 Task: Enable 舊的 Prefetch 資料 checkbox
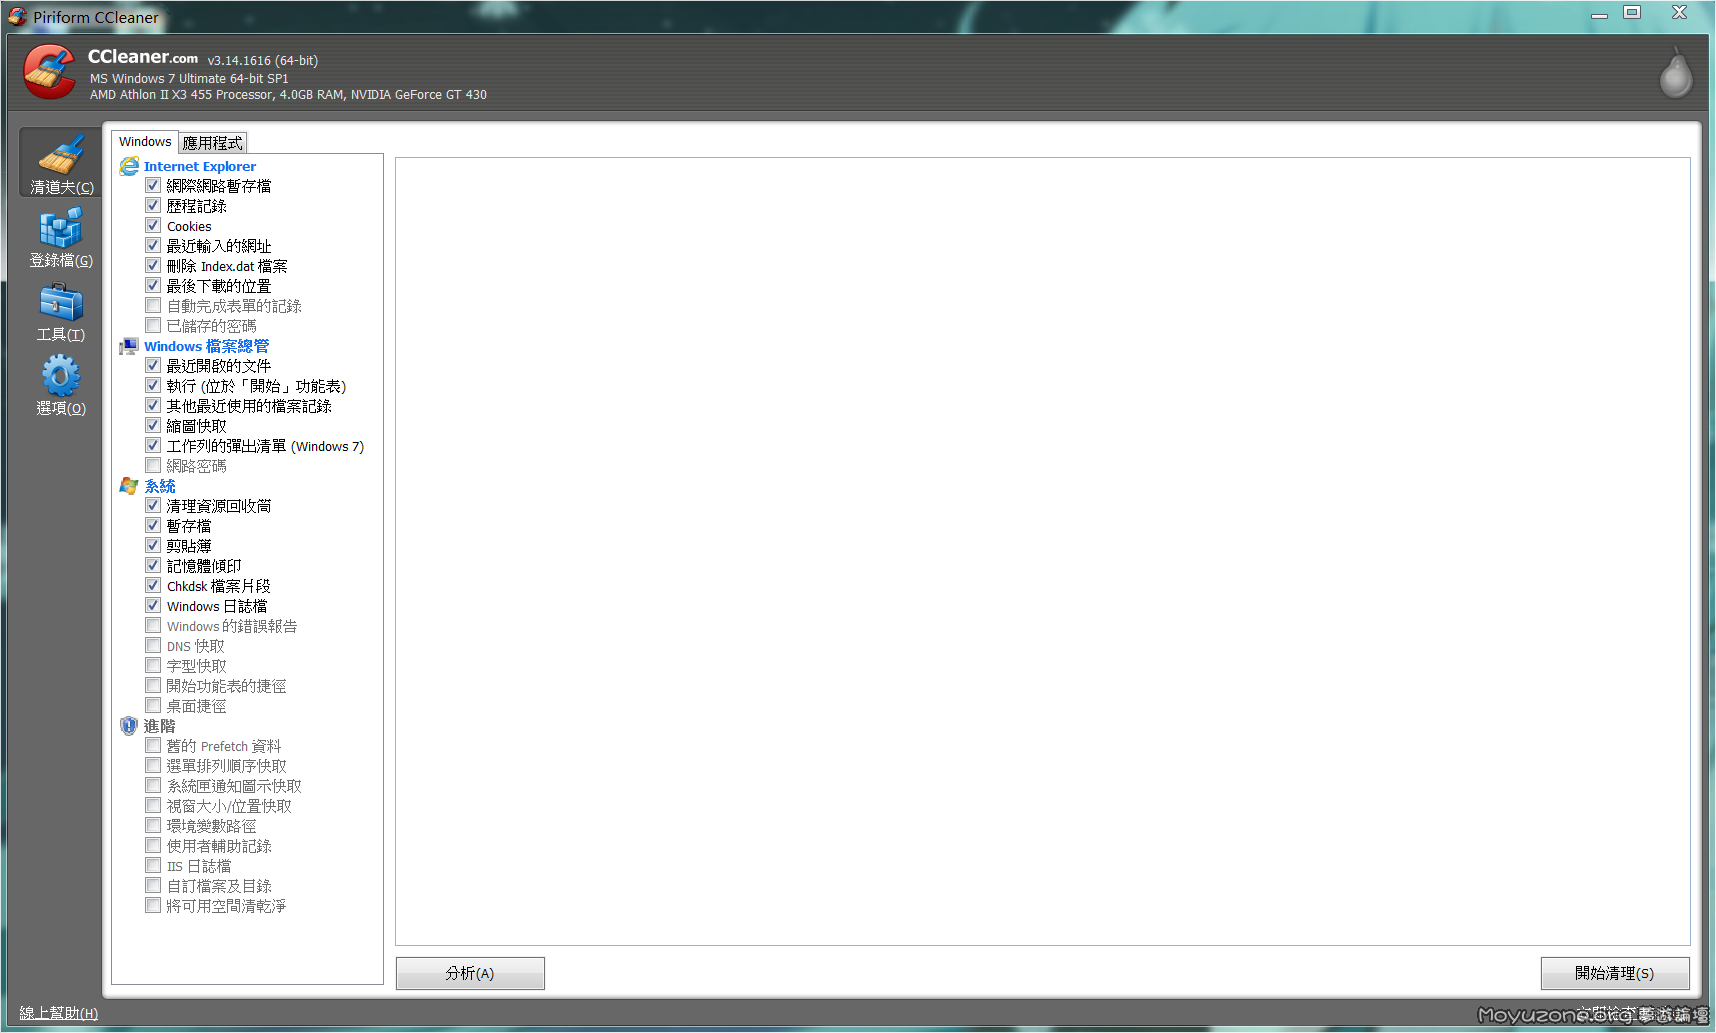153,745
